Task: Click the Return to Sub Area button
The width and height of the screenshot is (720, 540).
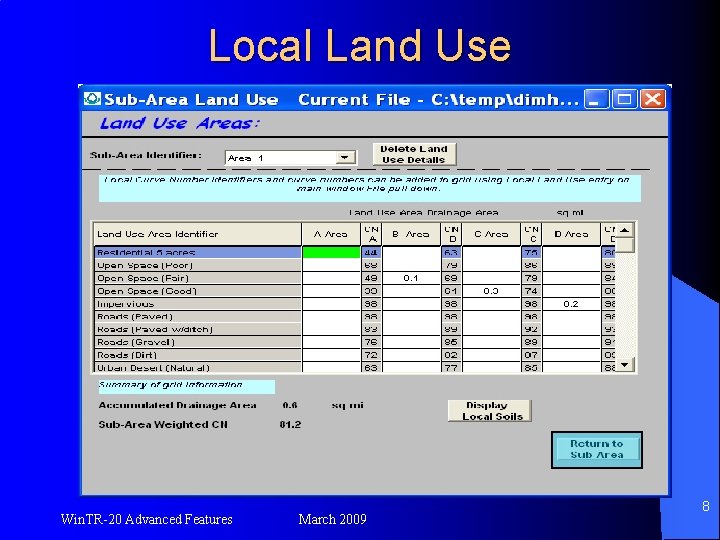Action: pos(597,450)
